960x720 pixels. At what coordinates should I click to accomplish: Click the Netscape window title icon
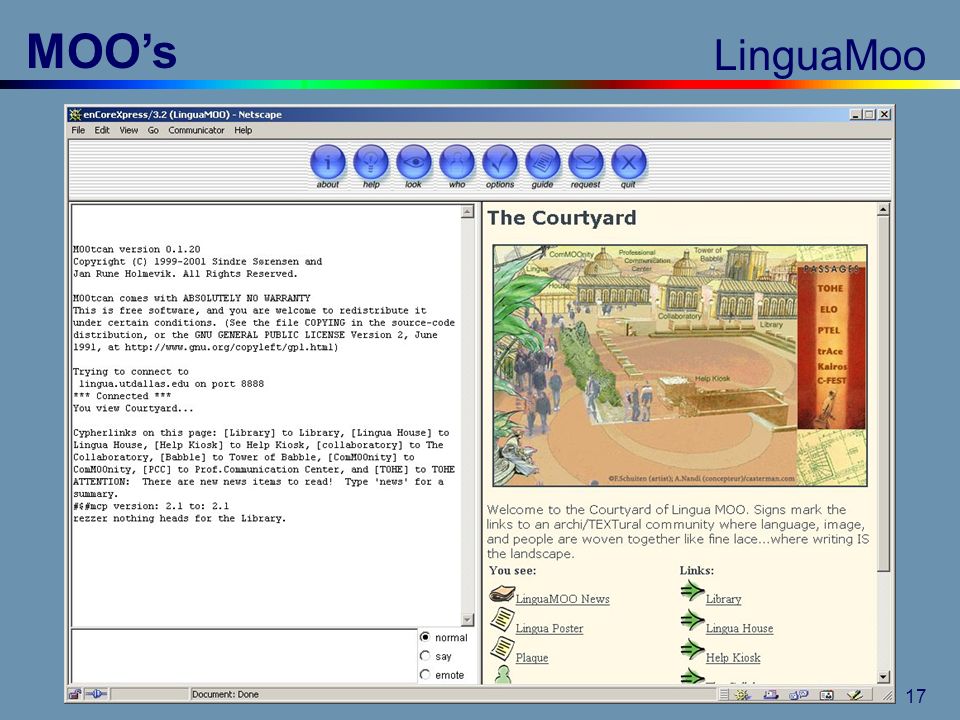[x=75, y=114]
